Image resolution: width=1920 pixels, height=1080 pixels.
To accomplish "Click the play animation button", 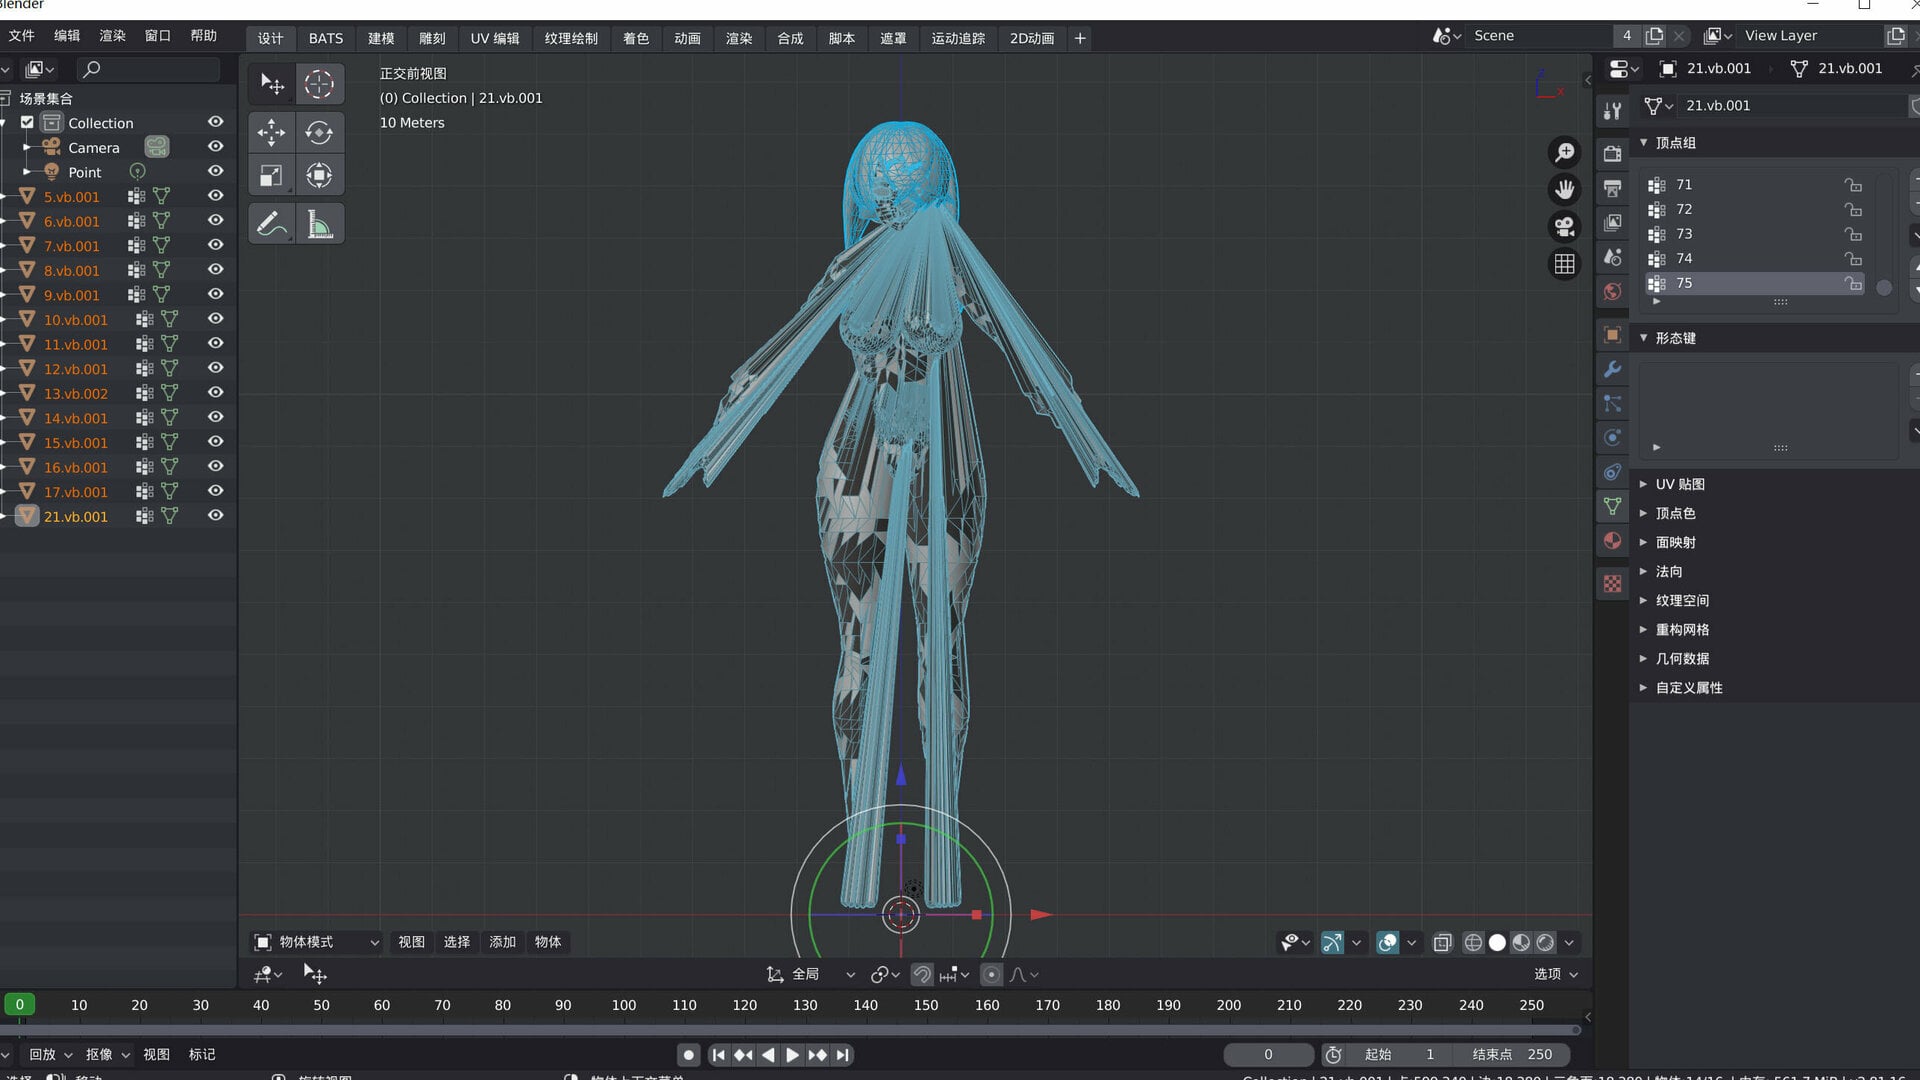I will coord(792,1055).
